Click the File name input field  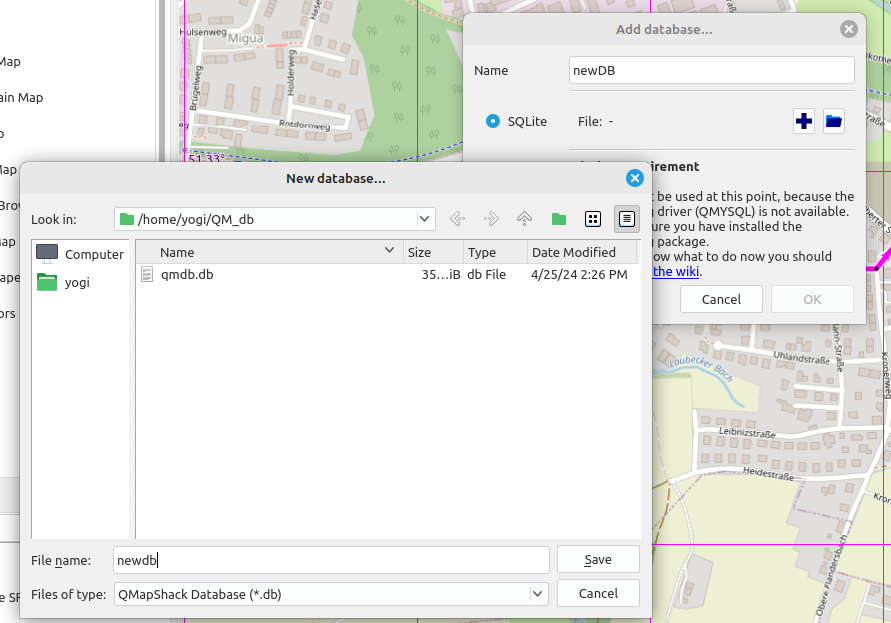[330, 560]
